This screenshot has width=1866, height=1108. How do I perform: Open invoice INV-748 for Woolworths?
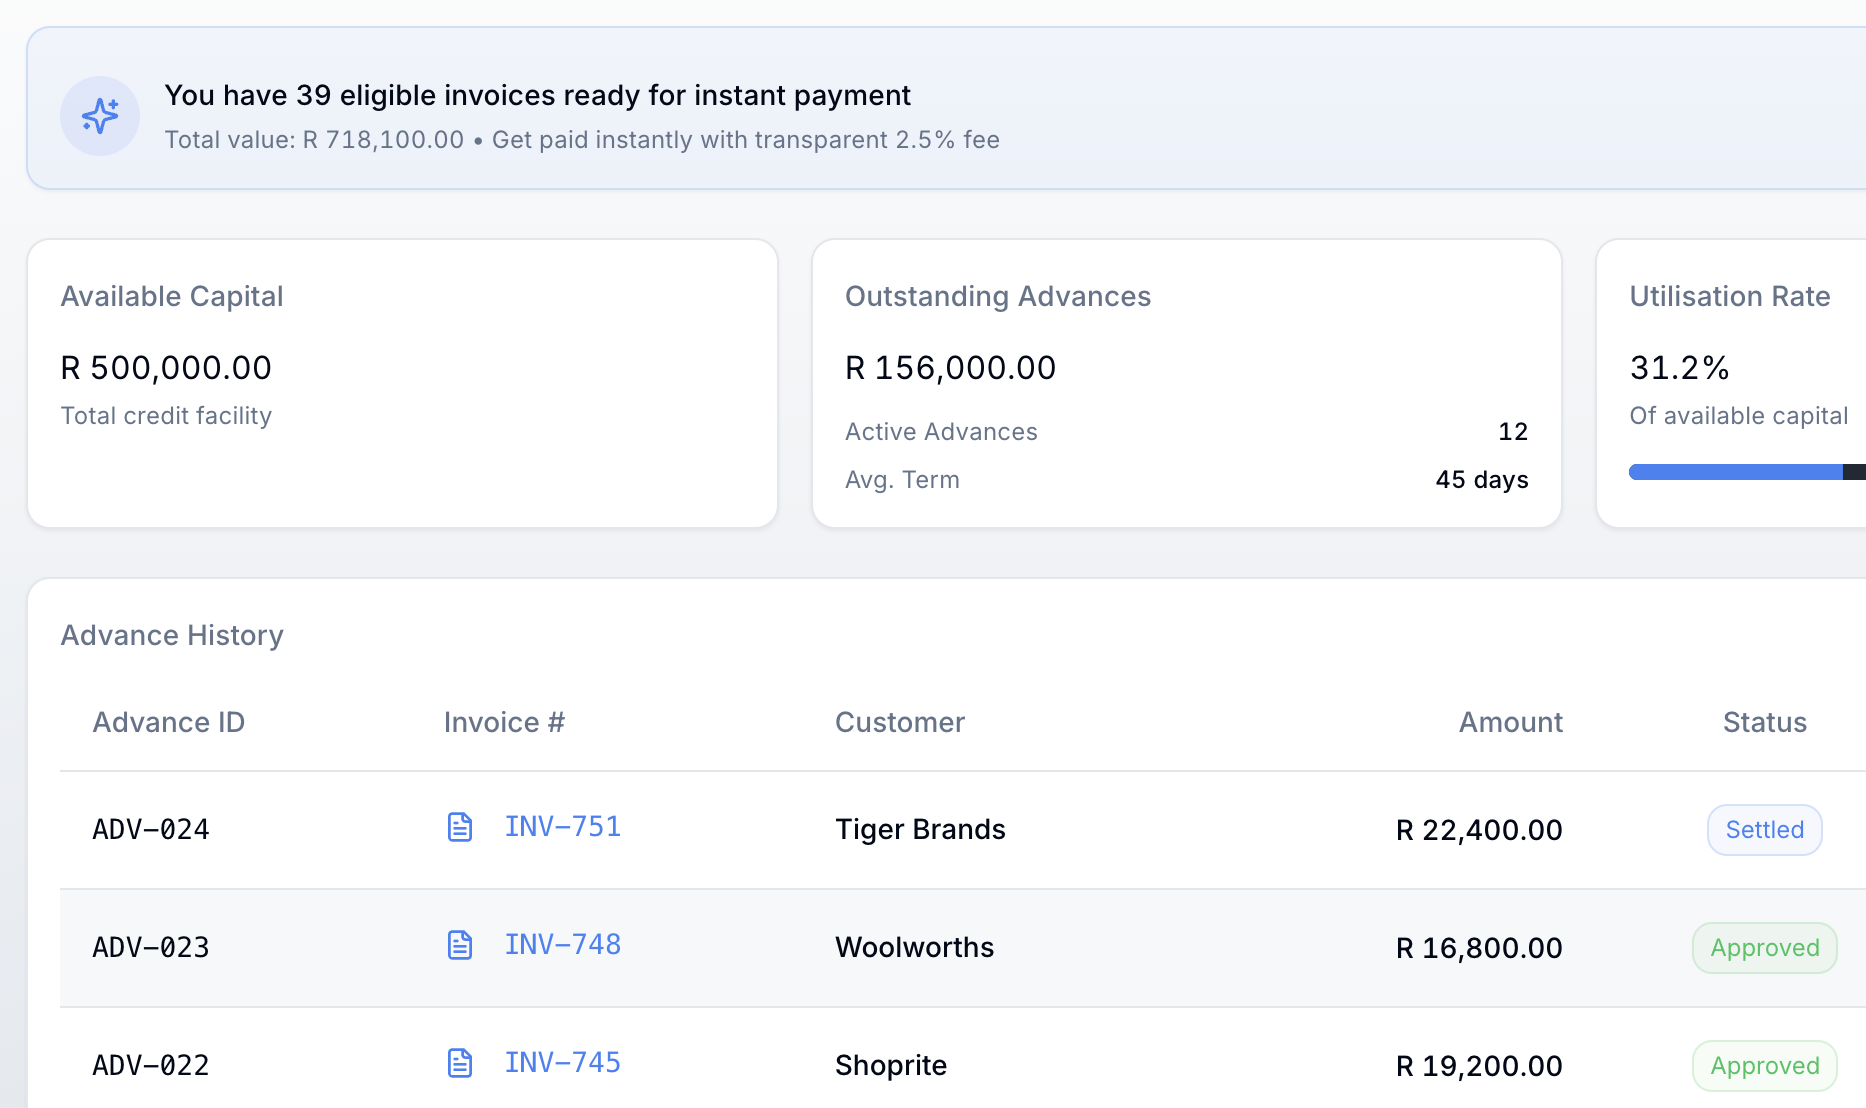click(562, 944)
